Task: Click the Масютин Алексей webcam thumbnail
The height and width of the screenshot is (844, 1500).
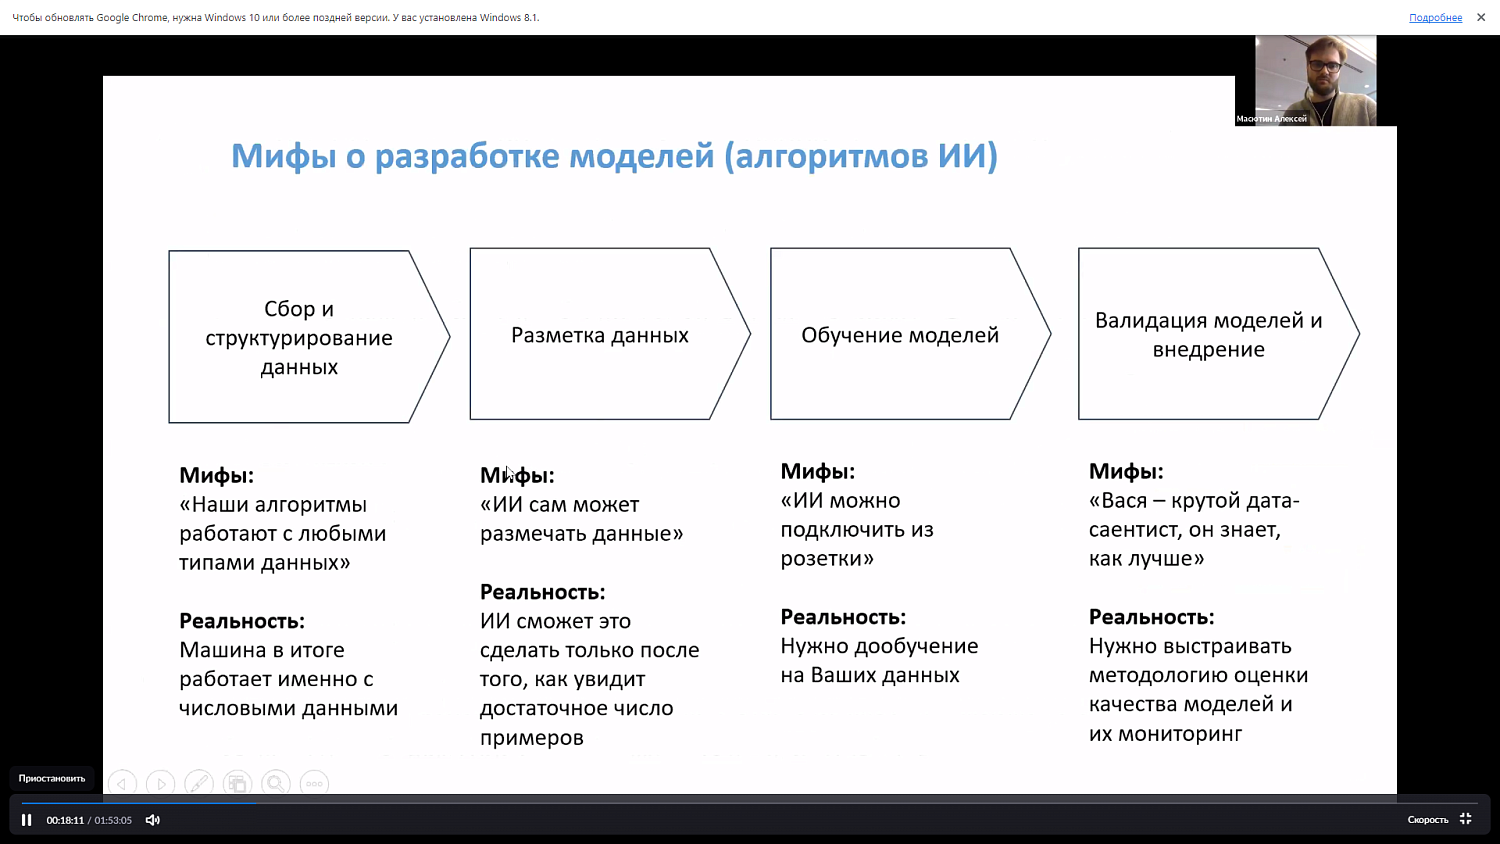Action: [x=1315, y=80]
